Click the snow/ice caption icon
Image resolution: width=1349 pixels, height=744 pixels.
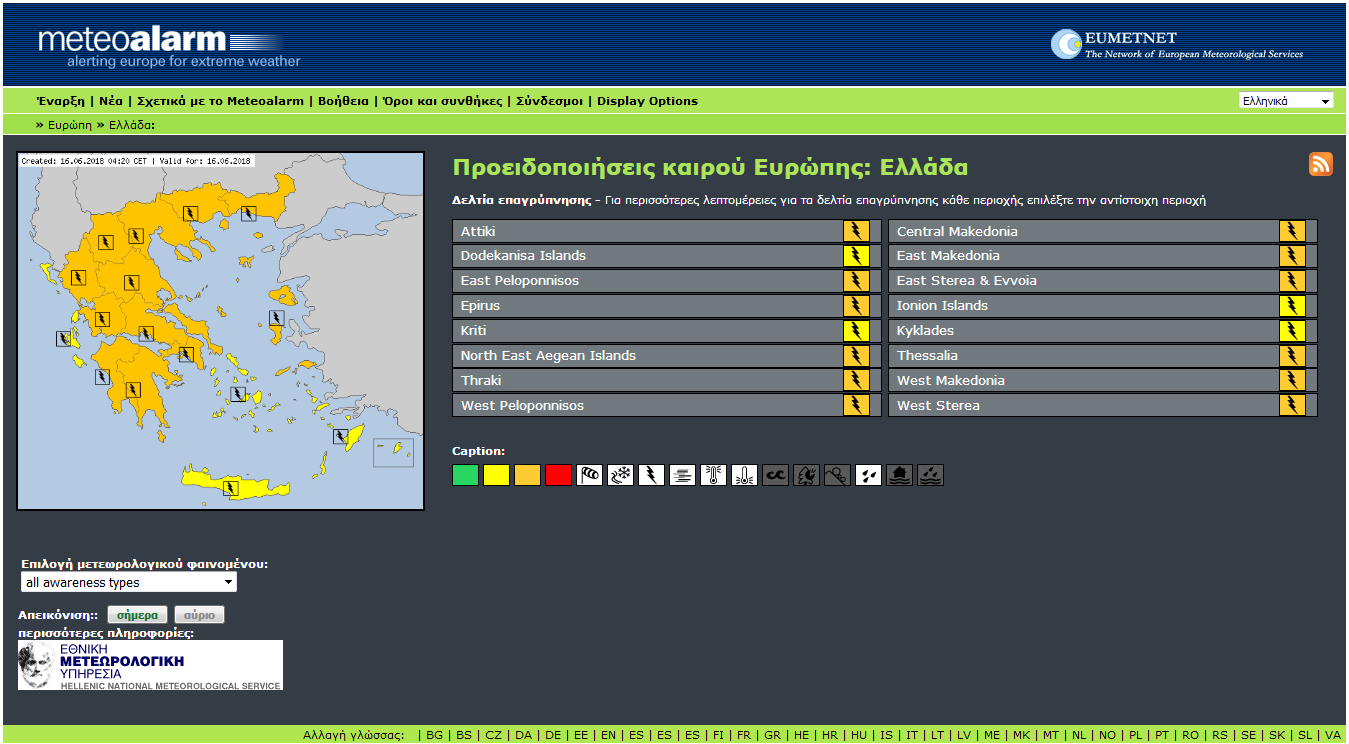coord(620,475)
